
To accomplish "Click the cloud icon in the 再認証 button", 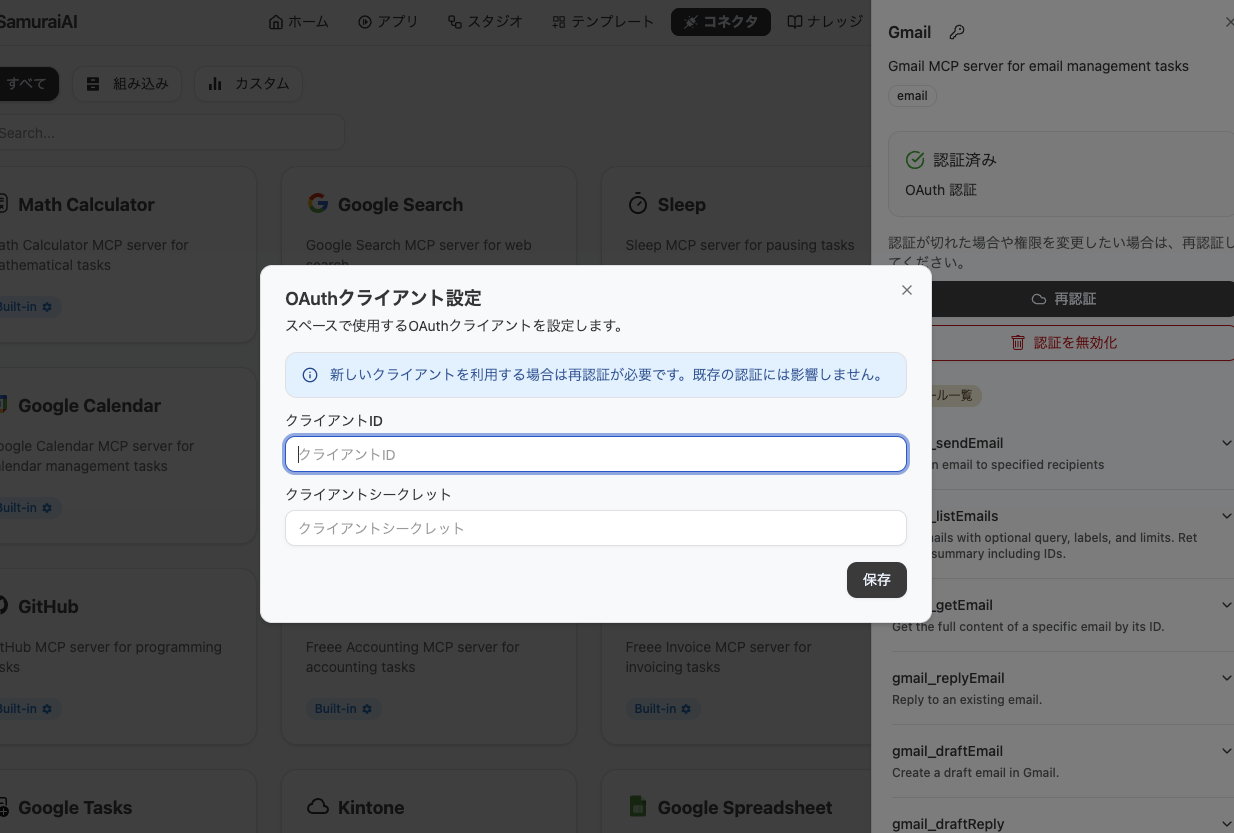I will point(1039,299).
